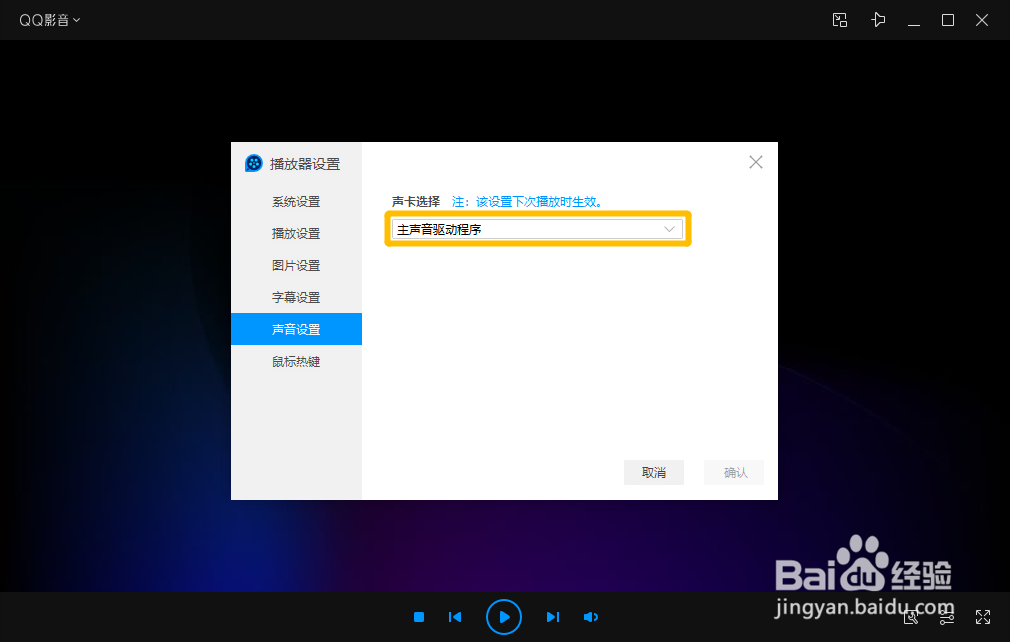
Task: Start playback with the round play button
Action: (504, 617)
